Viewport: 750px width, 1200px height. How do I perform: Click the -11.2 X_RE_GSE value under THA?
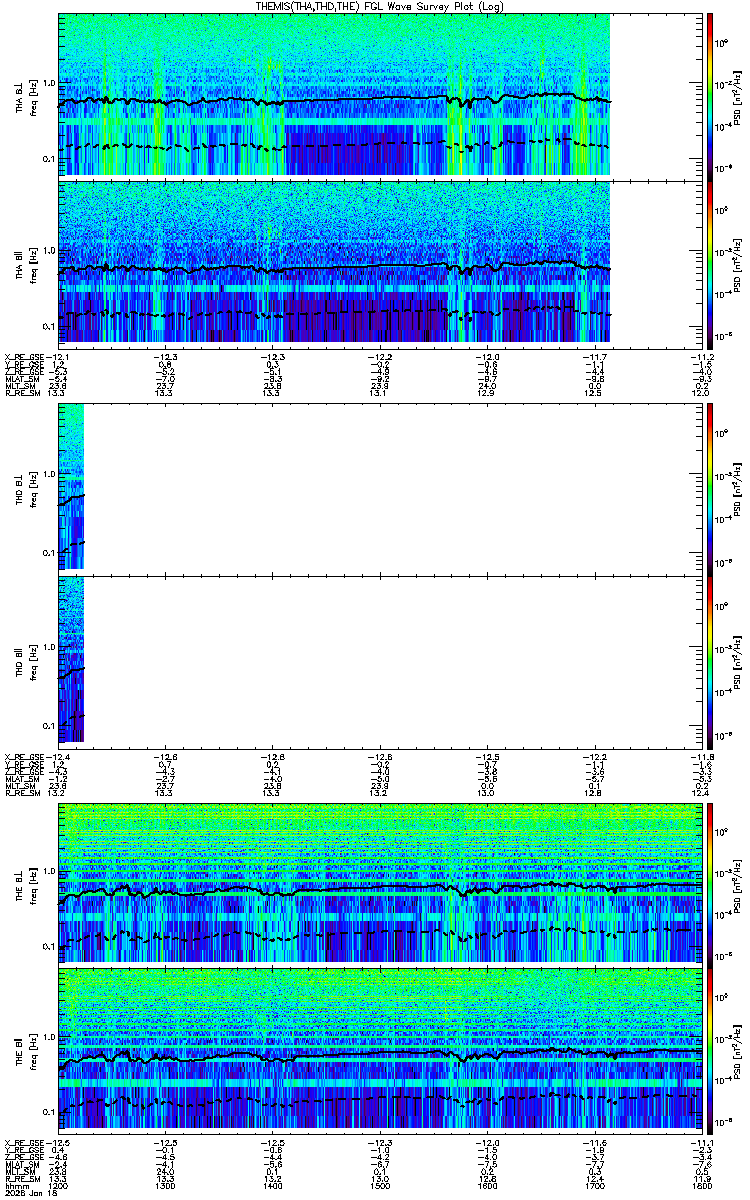click(703, 357)
